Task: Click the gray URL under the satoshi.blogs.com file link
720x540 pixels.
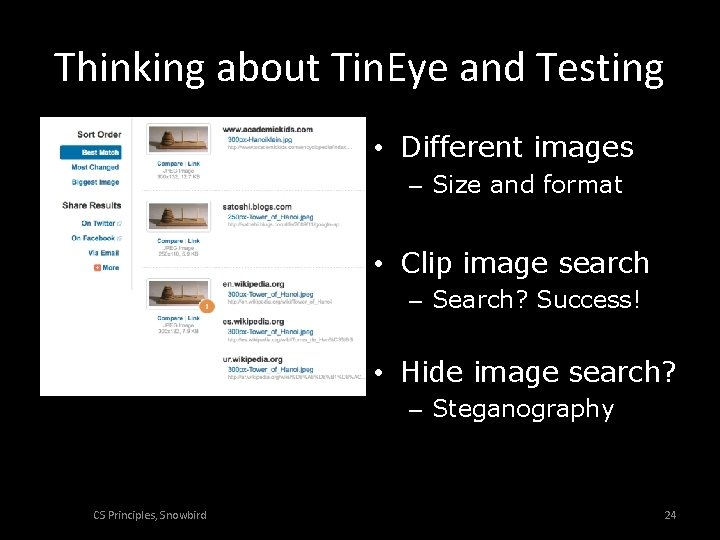Action: [x=284, y=224]
